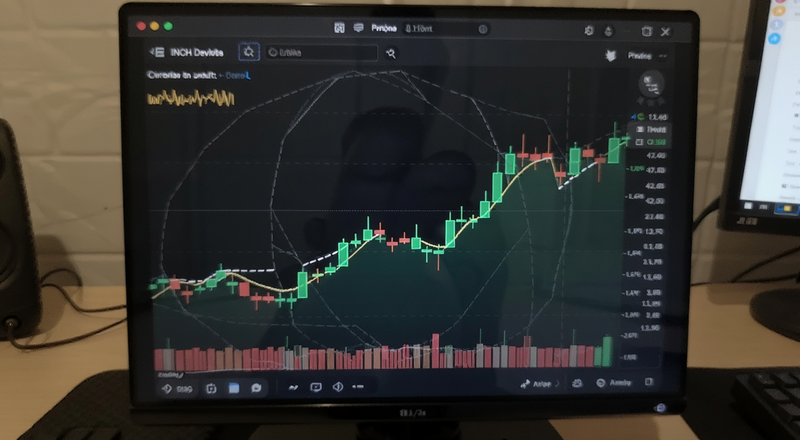Click the info circle in the title bar field

point(483,29)
